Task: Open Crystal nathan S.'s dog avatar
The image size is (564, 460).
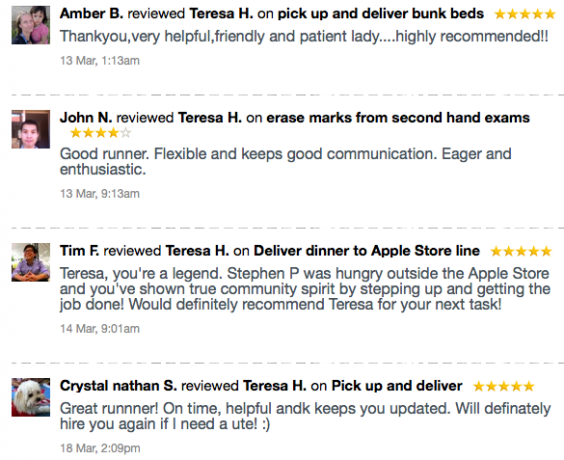Action: click(31, 397)
